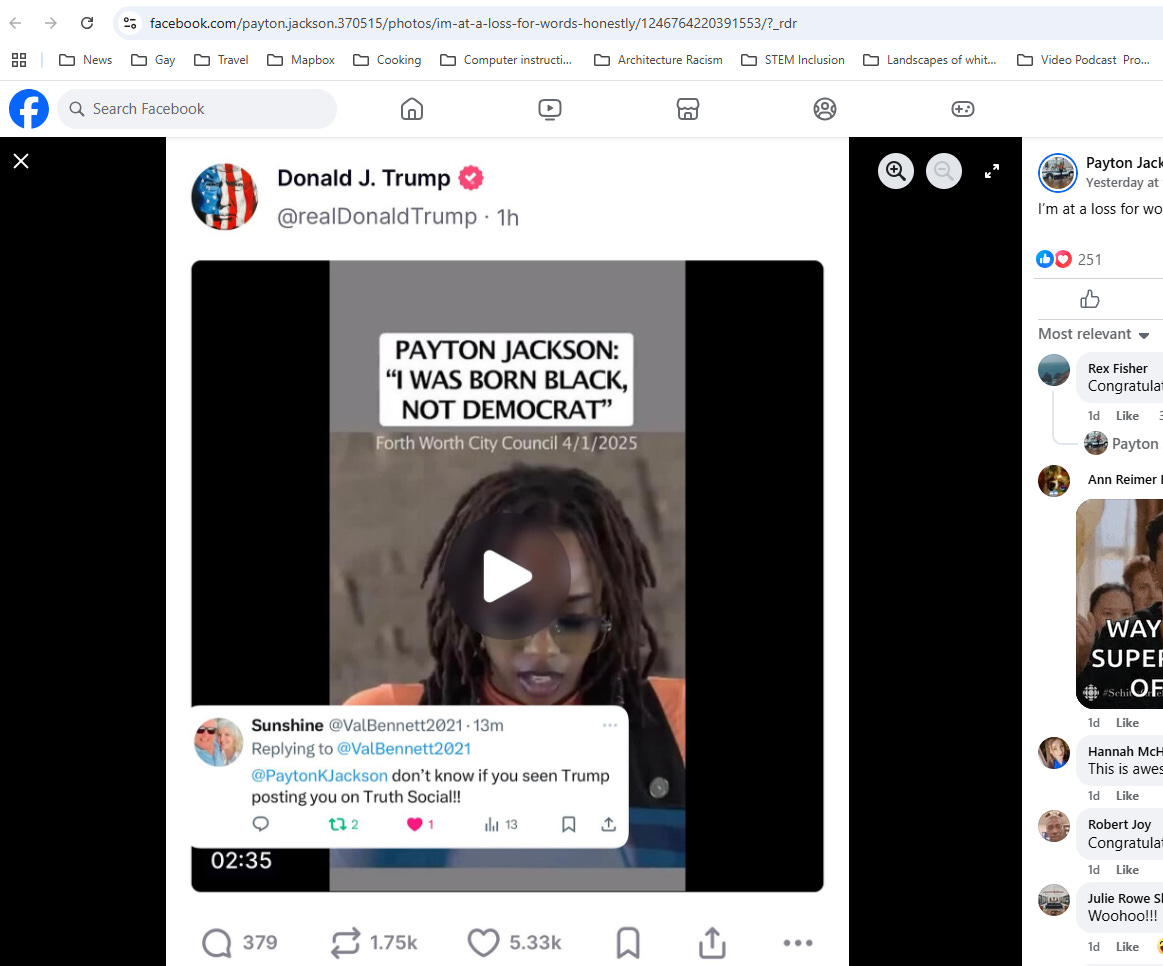
Task: Open Payton Jackson profile picture
Action: coord(1058,173)
